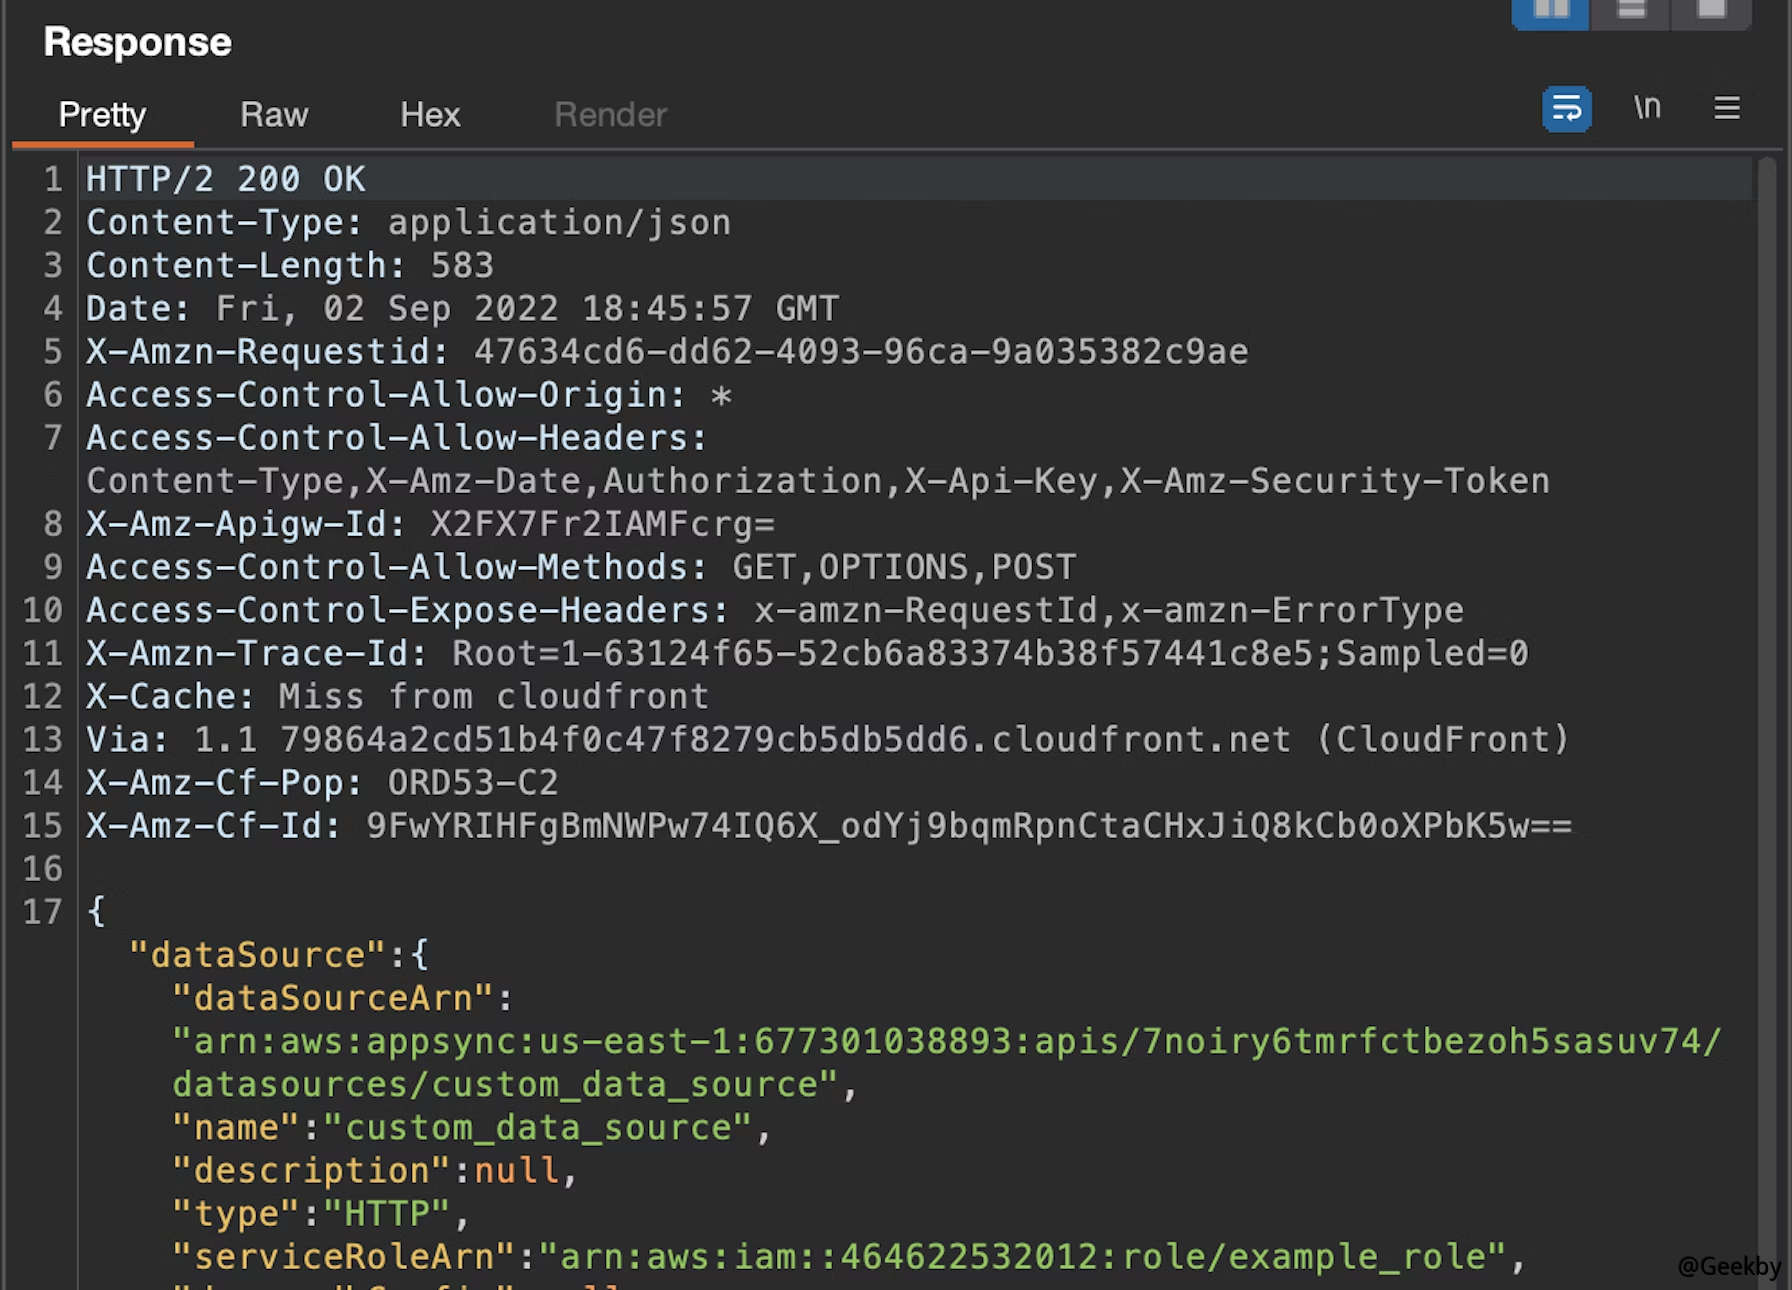
Task: Choose the single-pane layout icon
Action: 1711,12
